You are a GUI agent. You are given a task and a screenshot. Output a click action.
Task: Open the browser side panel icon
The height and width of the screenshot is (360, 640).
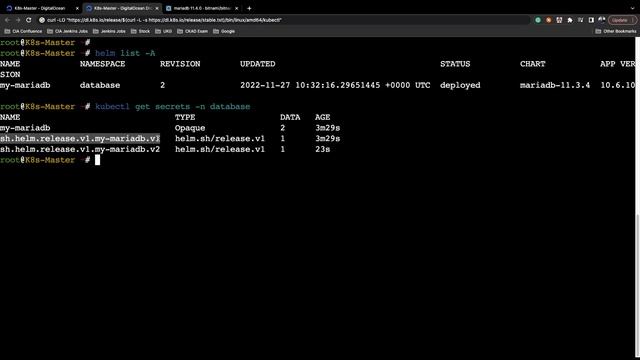pyautogui.click(x=591, y=20)
